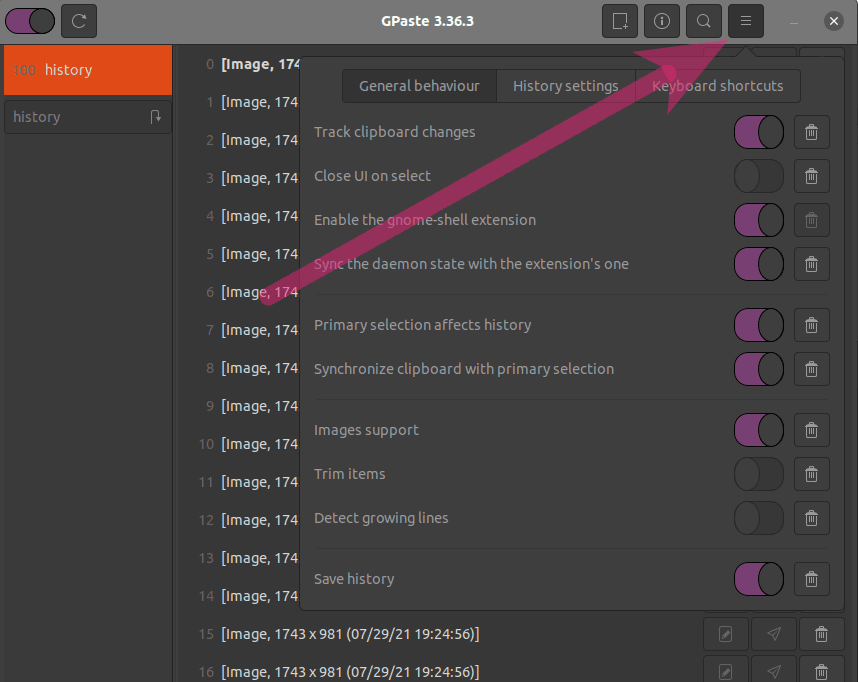Disable Primary selection affects history
The height and width of the screenshot is (682, 858).
tap(758, 325)
